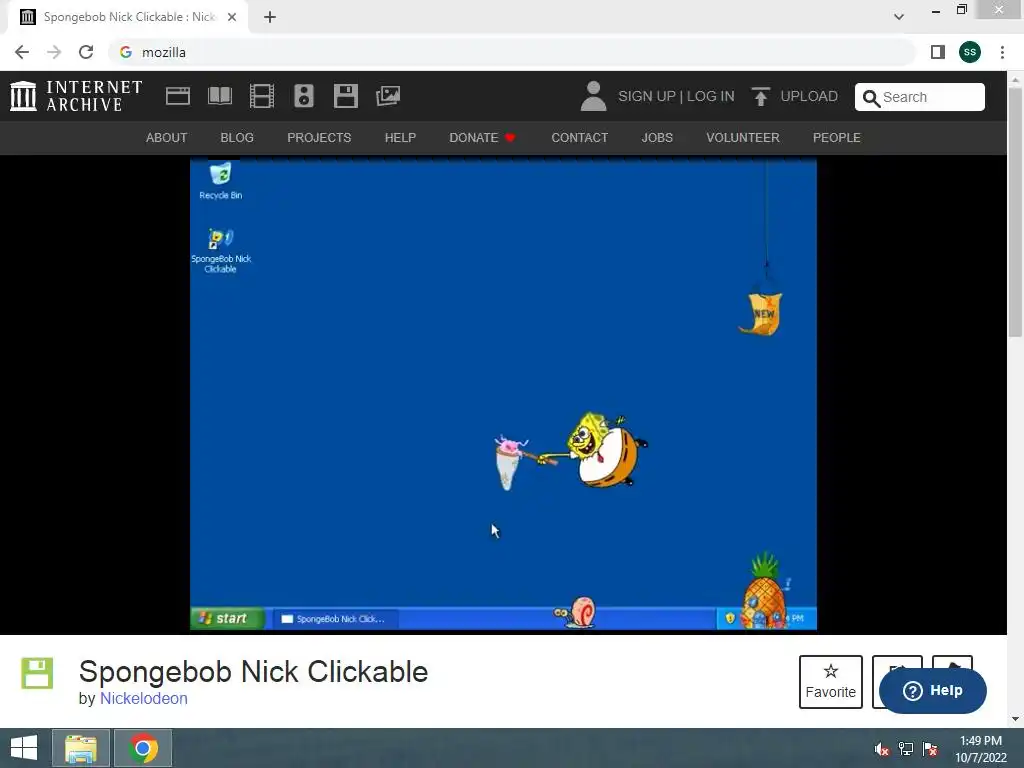Click the Recycle Bin desktop icon
The image size is (1024, 768).
(221, 181)
